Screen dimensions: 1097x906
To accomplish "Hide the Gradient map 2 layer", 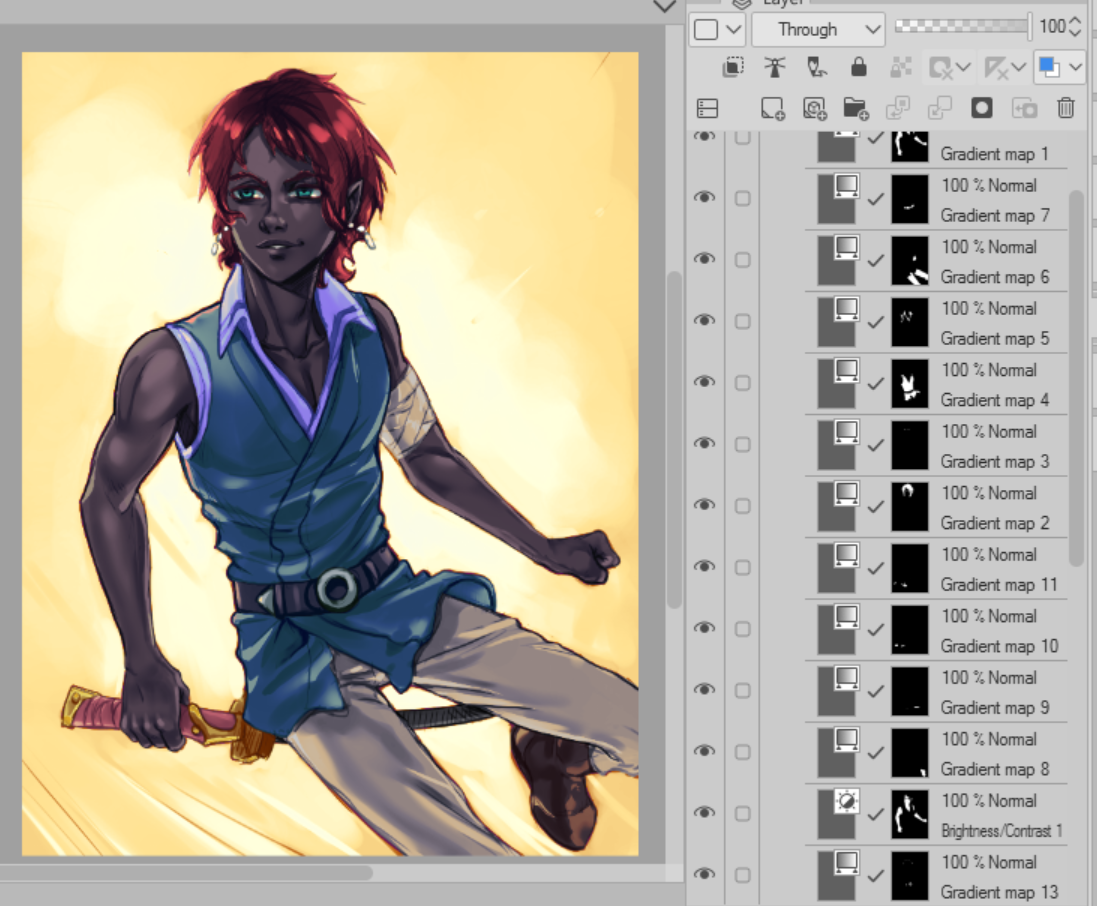I will [705, 506].
